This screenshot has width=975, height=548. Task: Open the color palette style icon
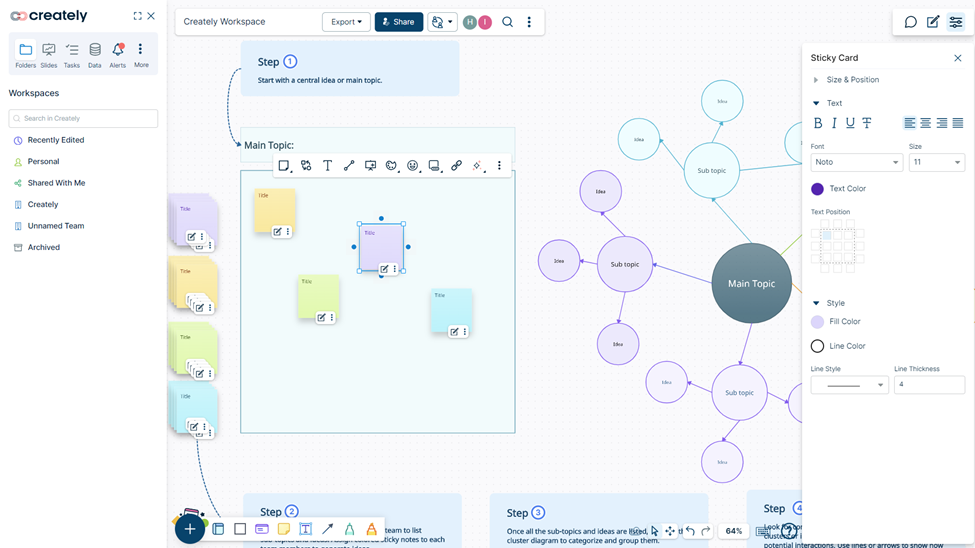(391, 166)
